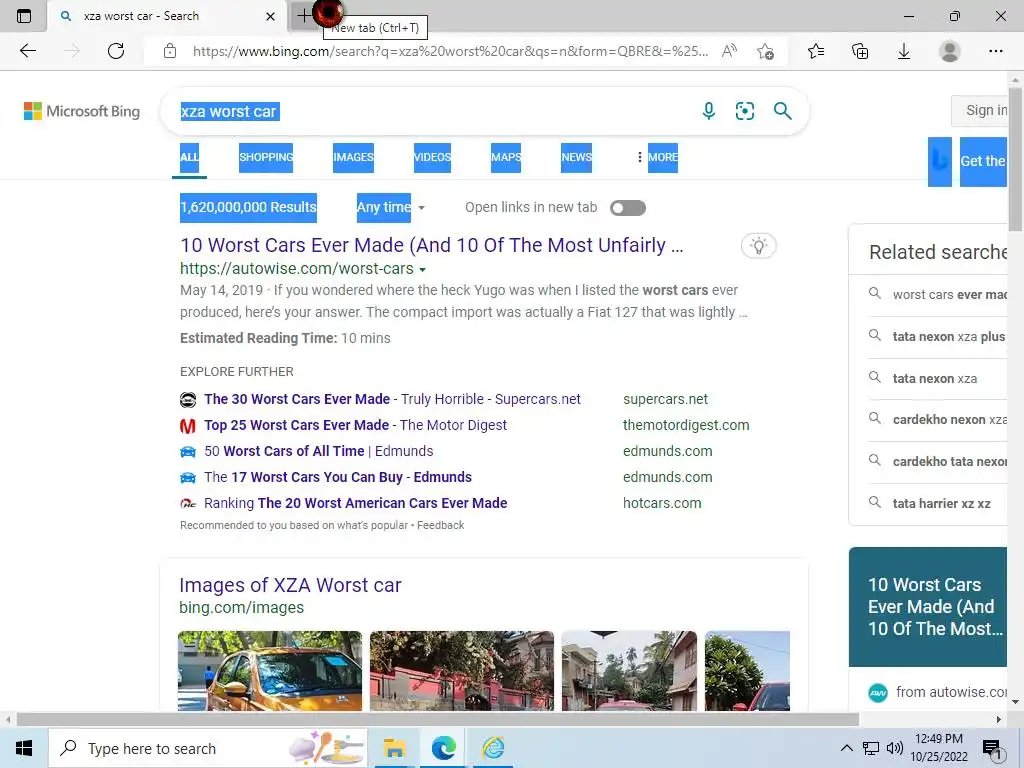
Task: Switch to the NEWS tab
Action: pyautogui.click(x=577, y=157)
